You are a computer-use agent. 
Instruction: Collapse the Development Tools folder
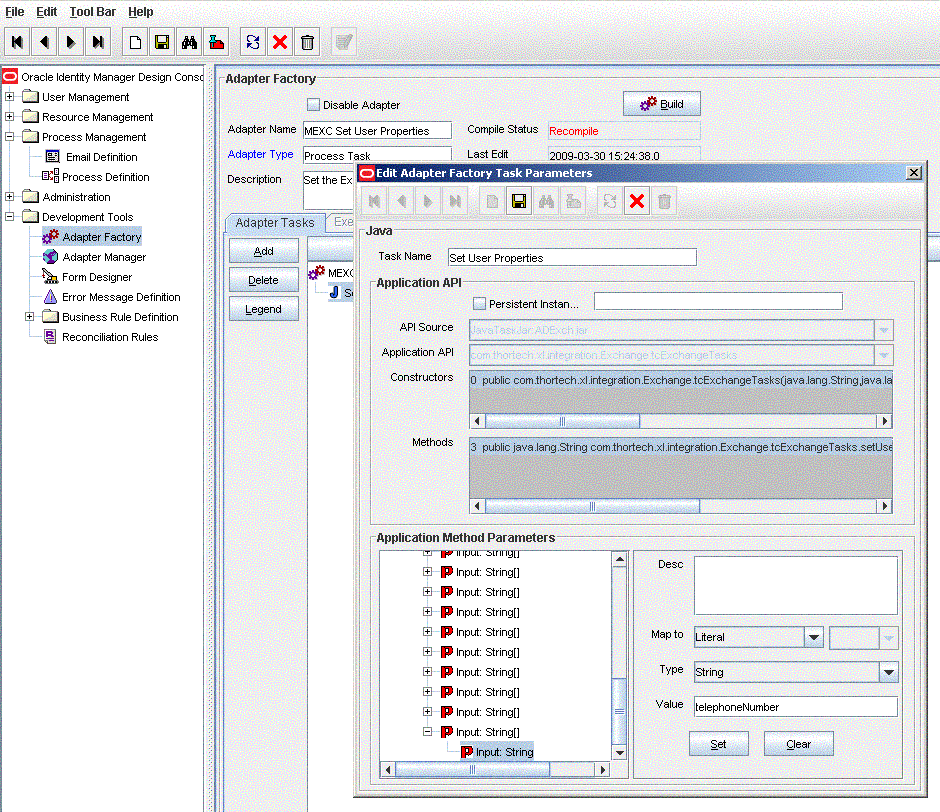tap(10, 216)
